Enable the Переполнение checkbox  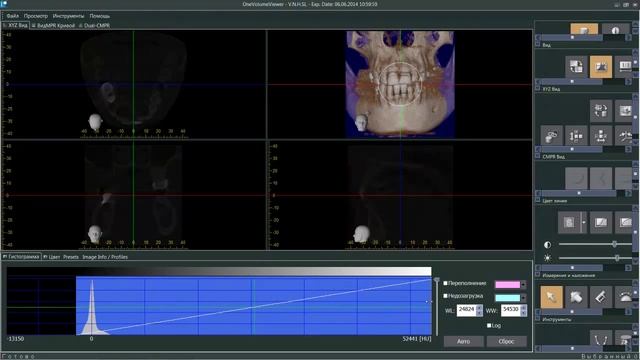point(445,283)
